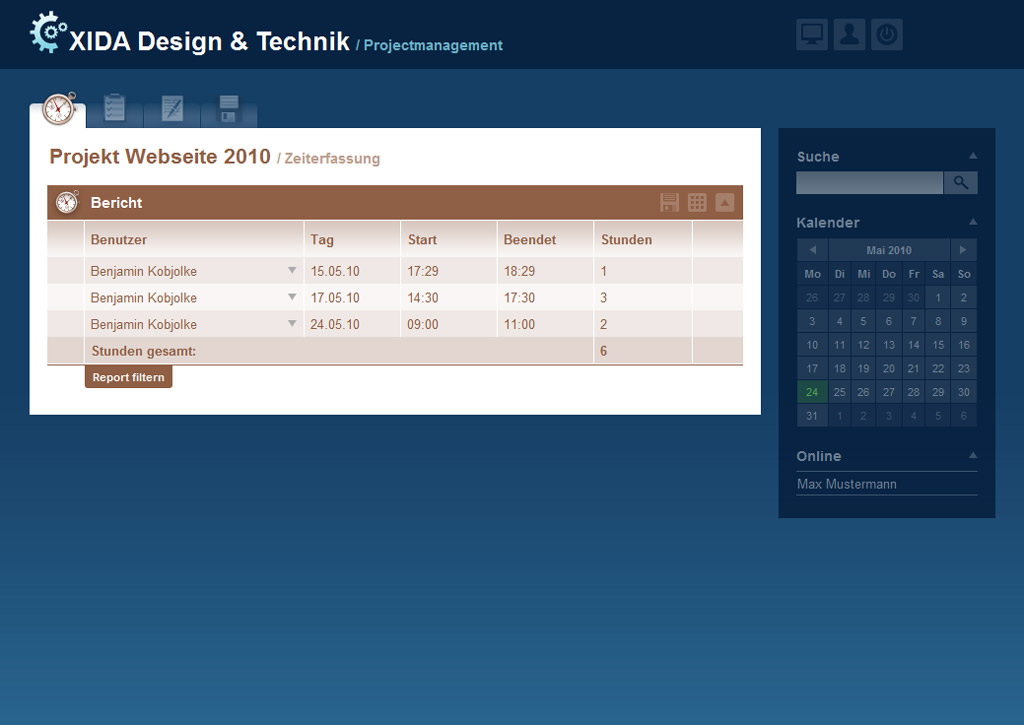Open user dropdown in 17.05.10 row
This screenshot has width=1024, height=725.
point(292,297)
